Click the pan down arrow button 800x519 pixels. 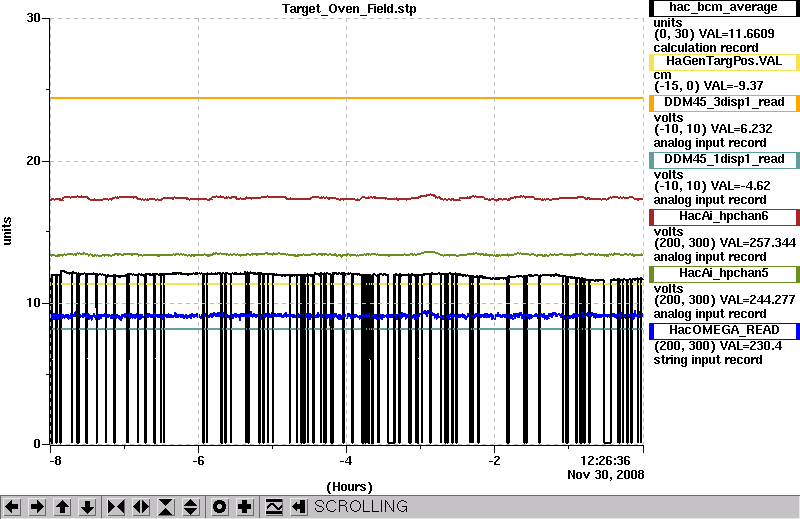pos(88,507)
